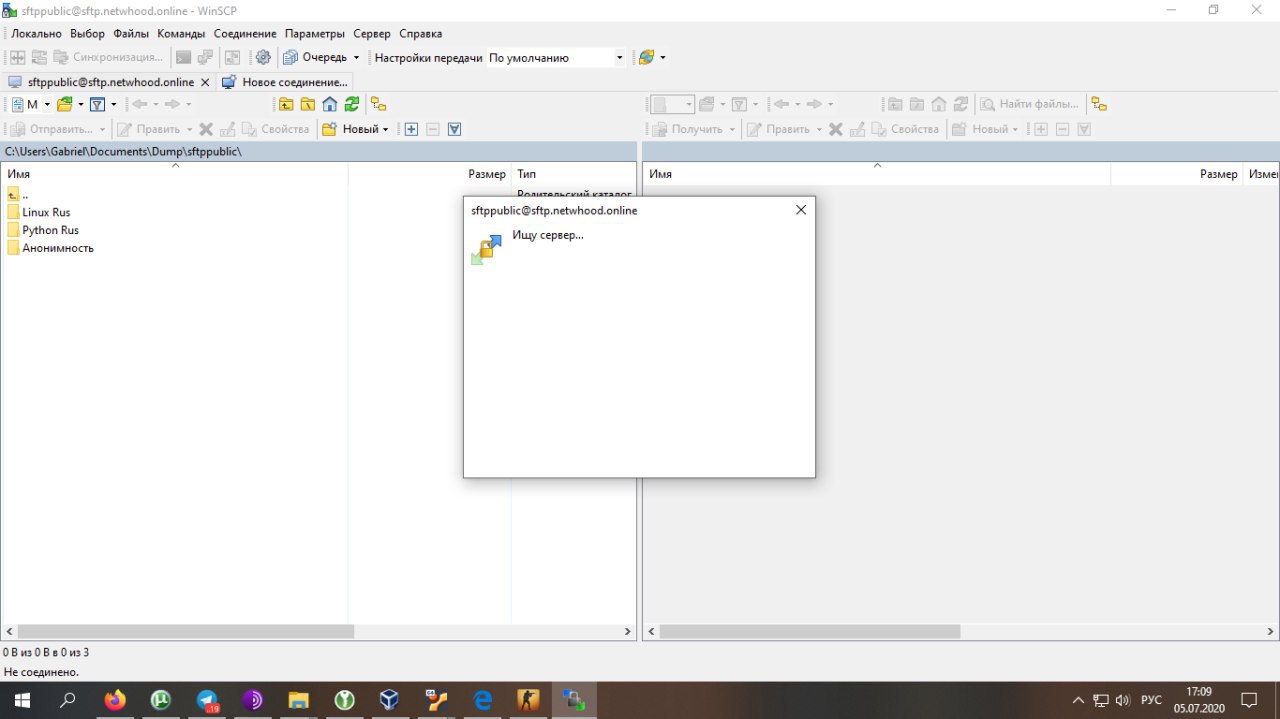Screen dimensions: 1280x719
Task: Click the remote panel horizontal scrollbar
Action: click(x=809, y=632)
